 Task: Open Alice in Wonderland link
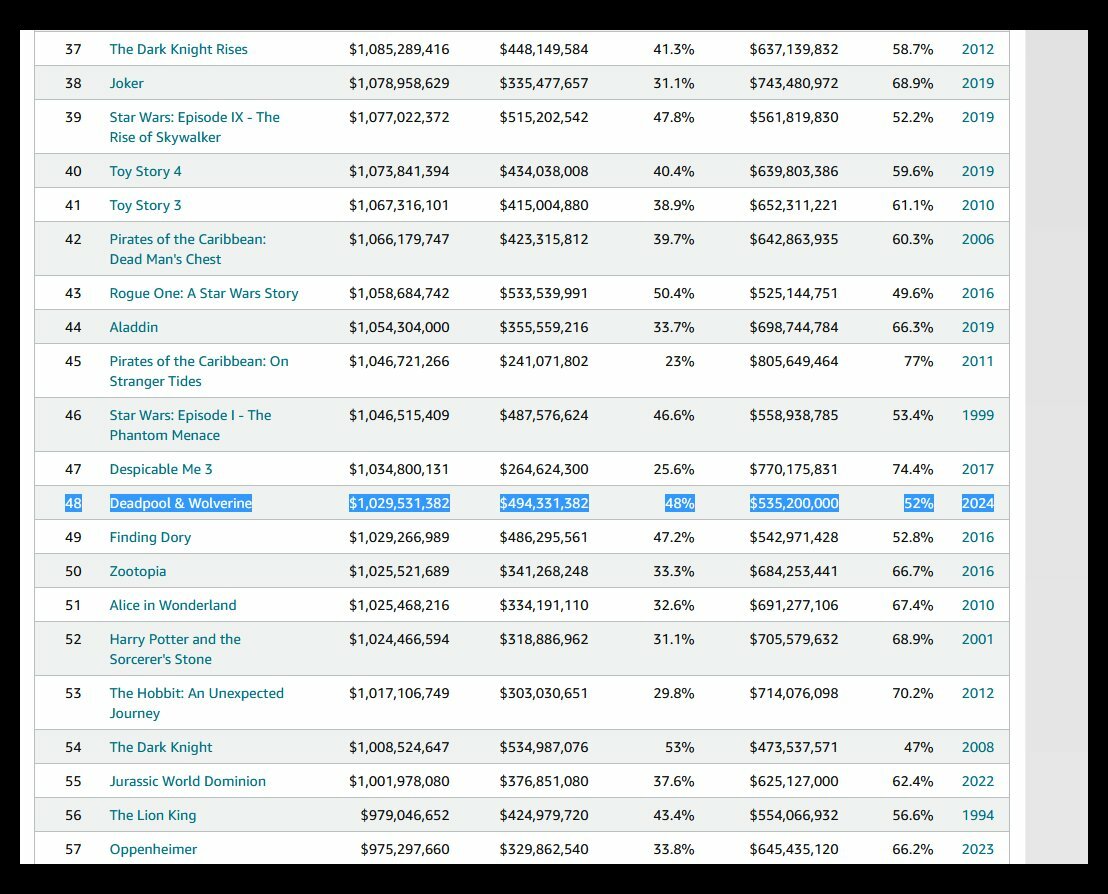pyautogui.click(x=172, y=605)
